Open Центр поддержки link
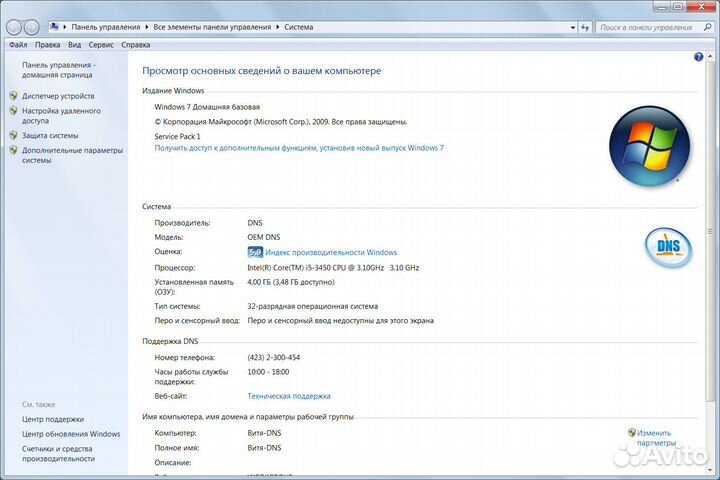The height and width of the screenshot is (480, 720). (53, 419)
